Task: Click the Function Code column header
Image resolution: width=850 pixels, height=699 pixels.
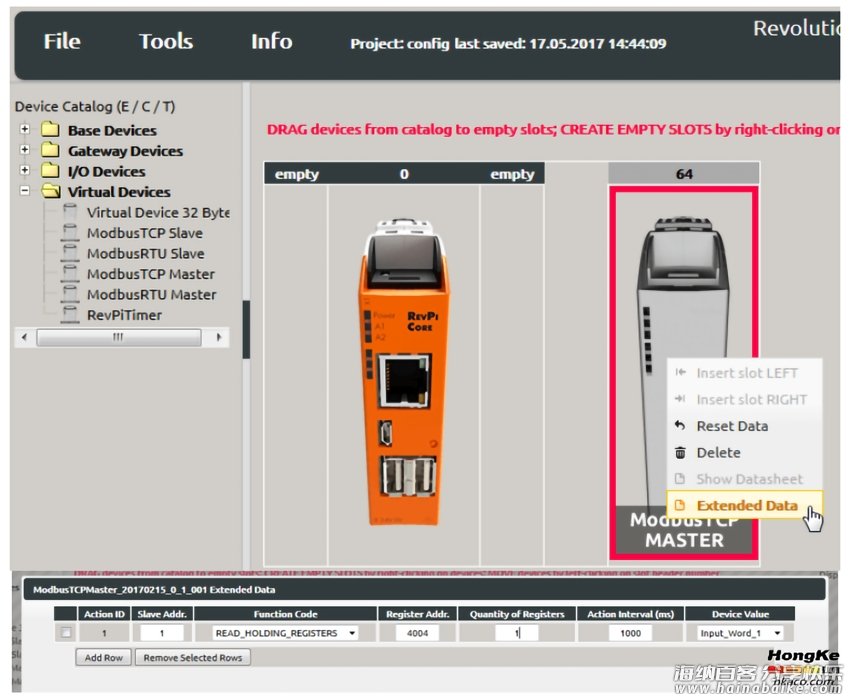Action: click(x=285, y=614)
